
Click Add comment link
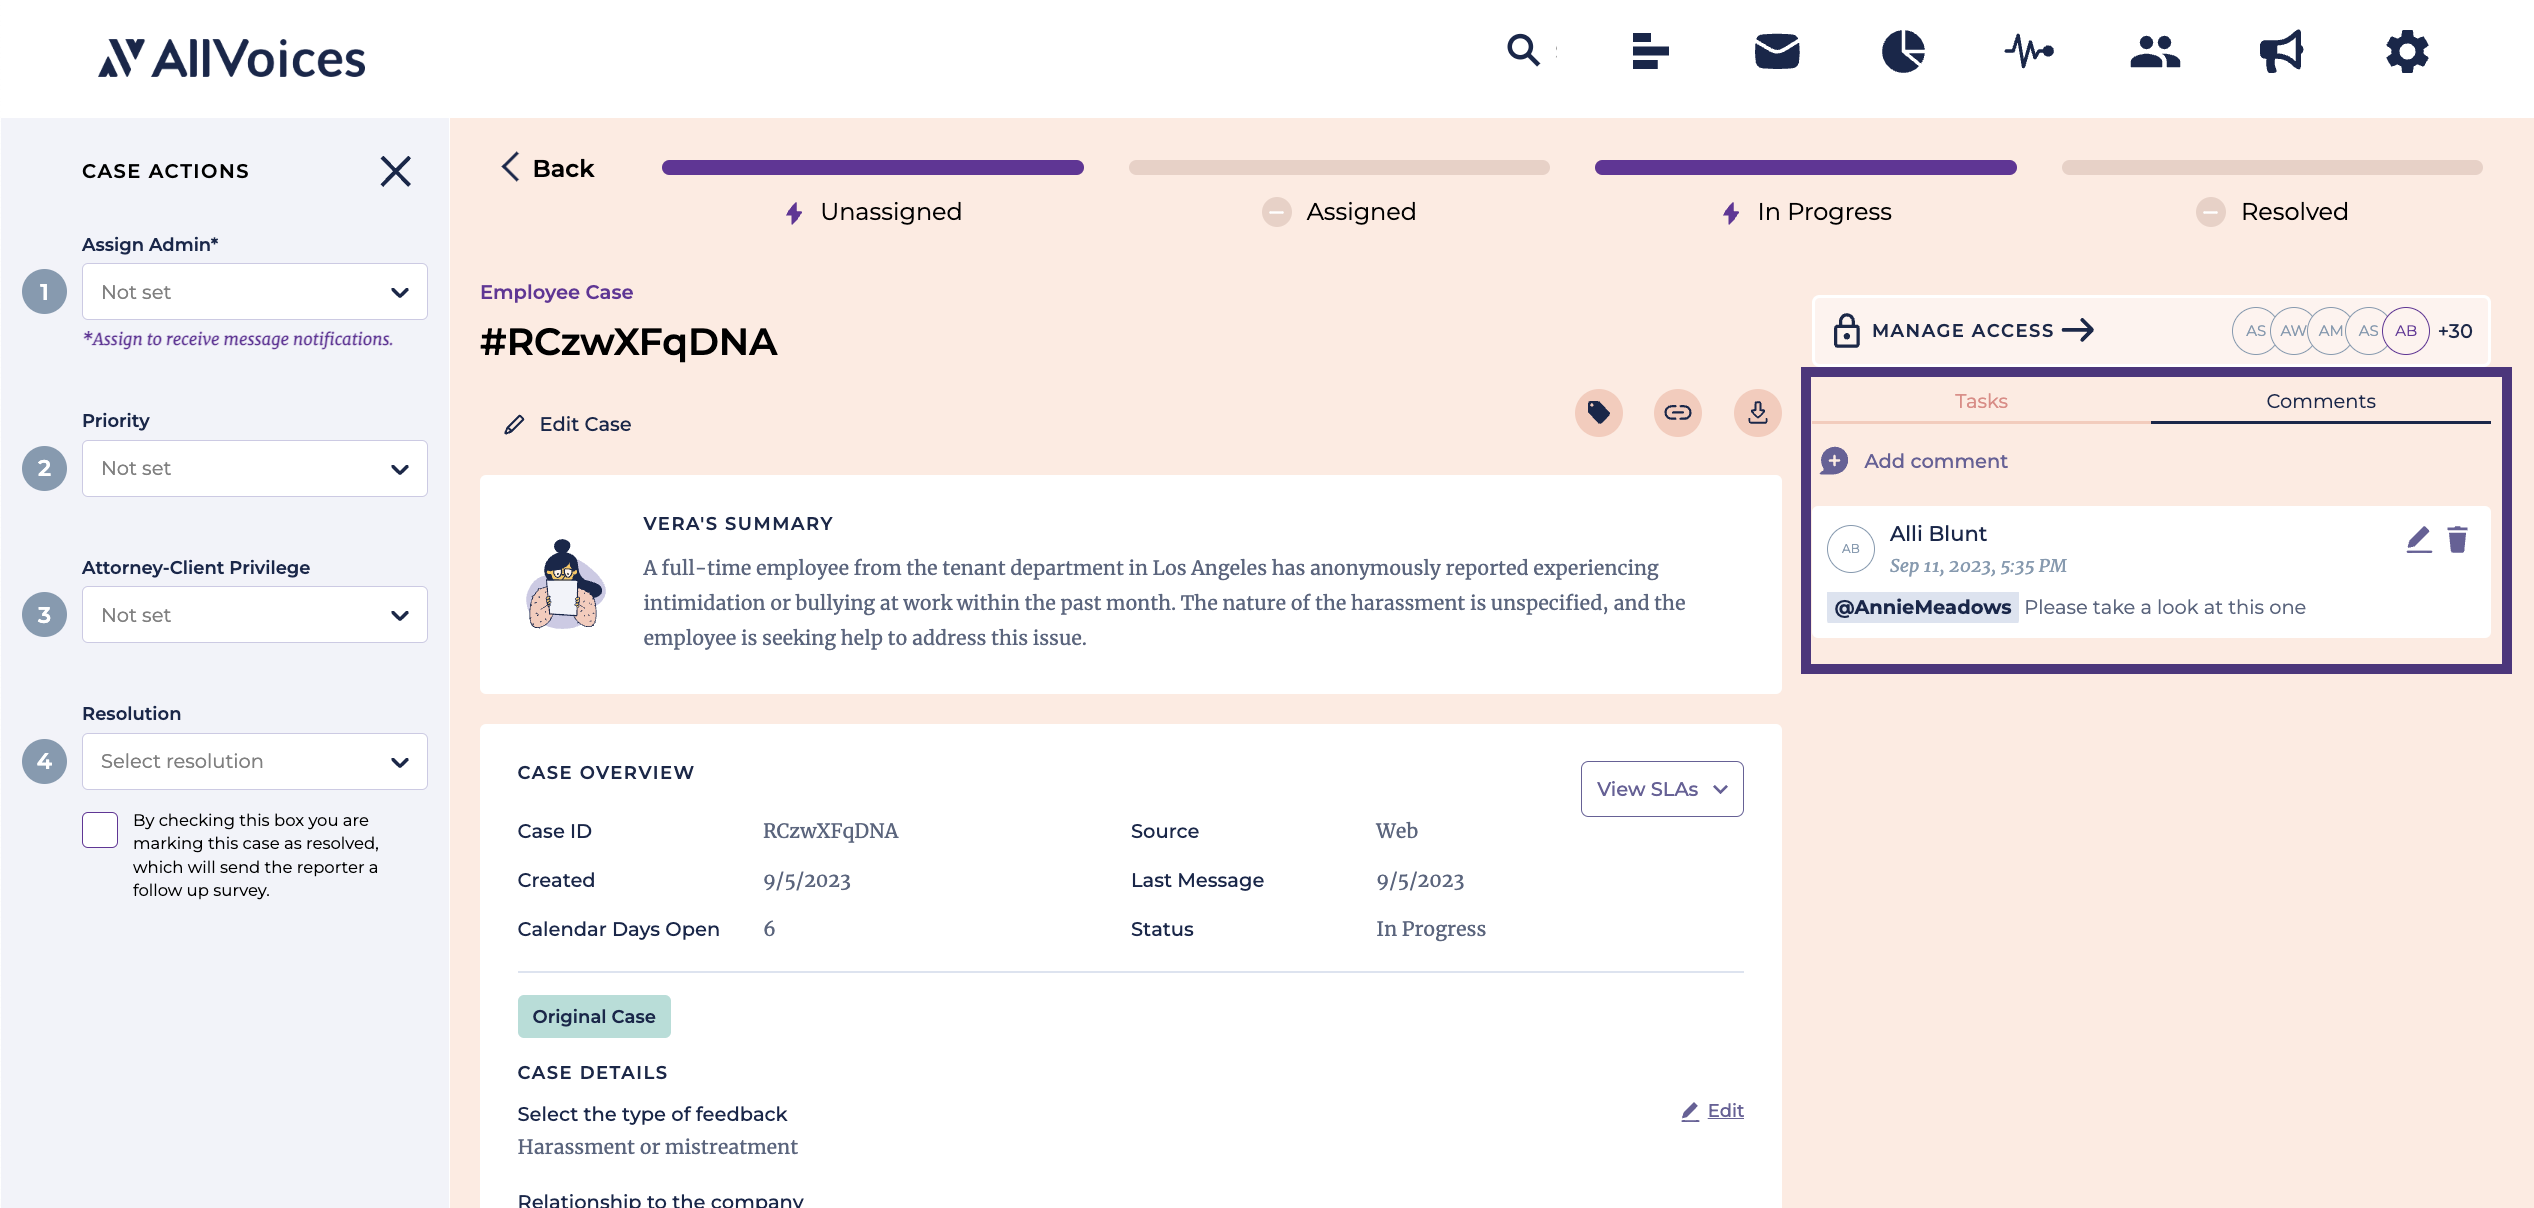pos(1935,461)
